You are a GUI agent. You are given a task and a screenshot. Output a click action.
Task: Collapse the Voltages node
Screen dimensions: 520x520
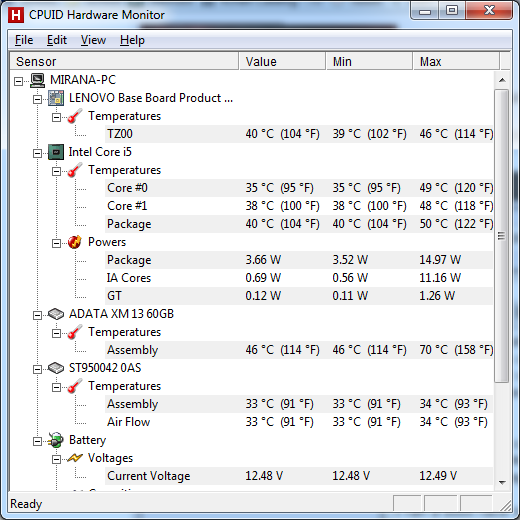coord(56,459)
